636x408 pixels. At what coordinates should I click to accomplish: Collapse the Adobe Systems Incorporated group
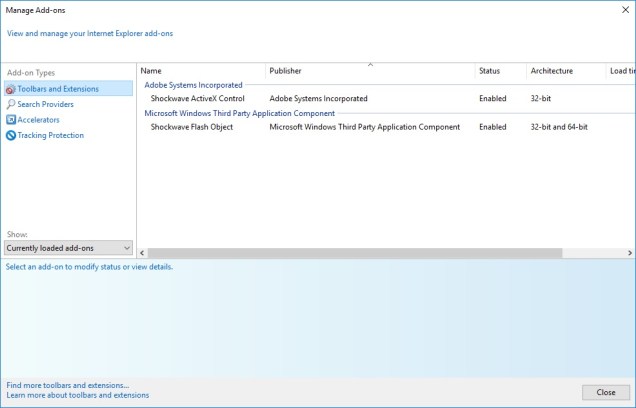[194, 85]
